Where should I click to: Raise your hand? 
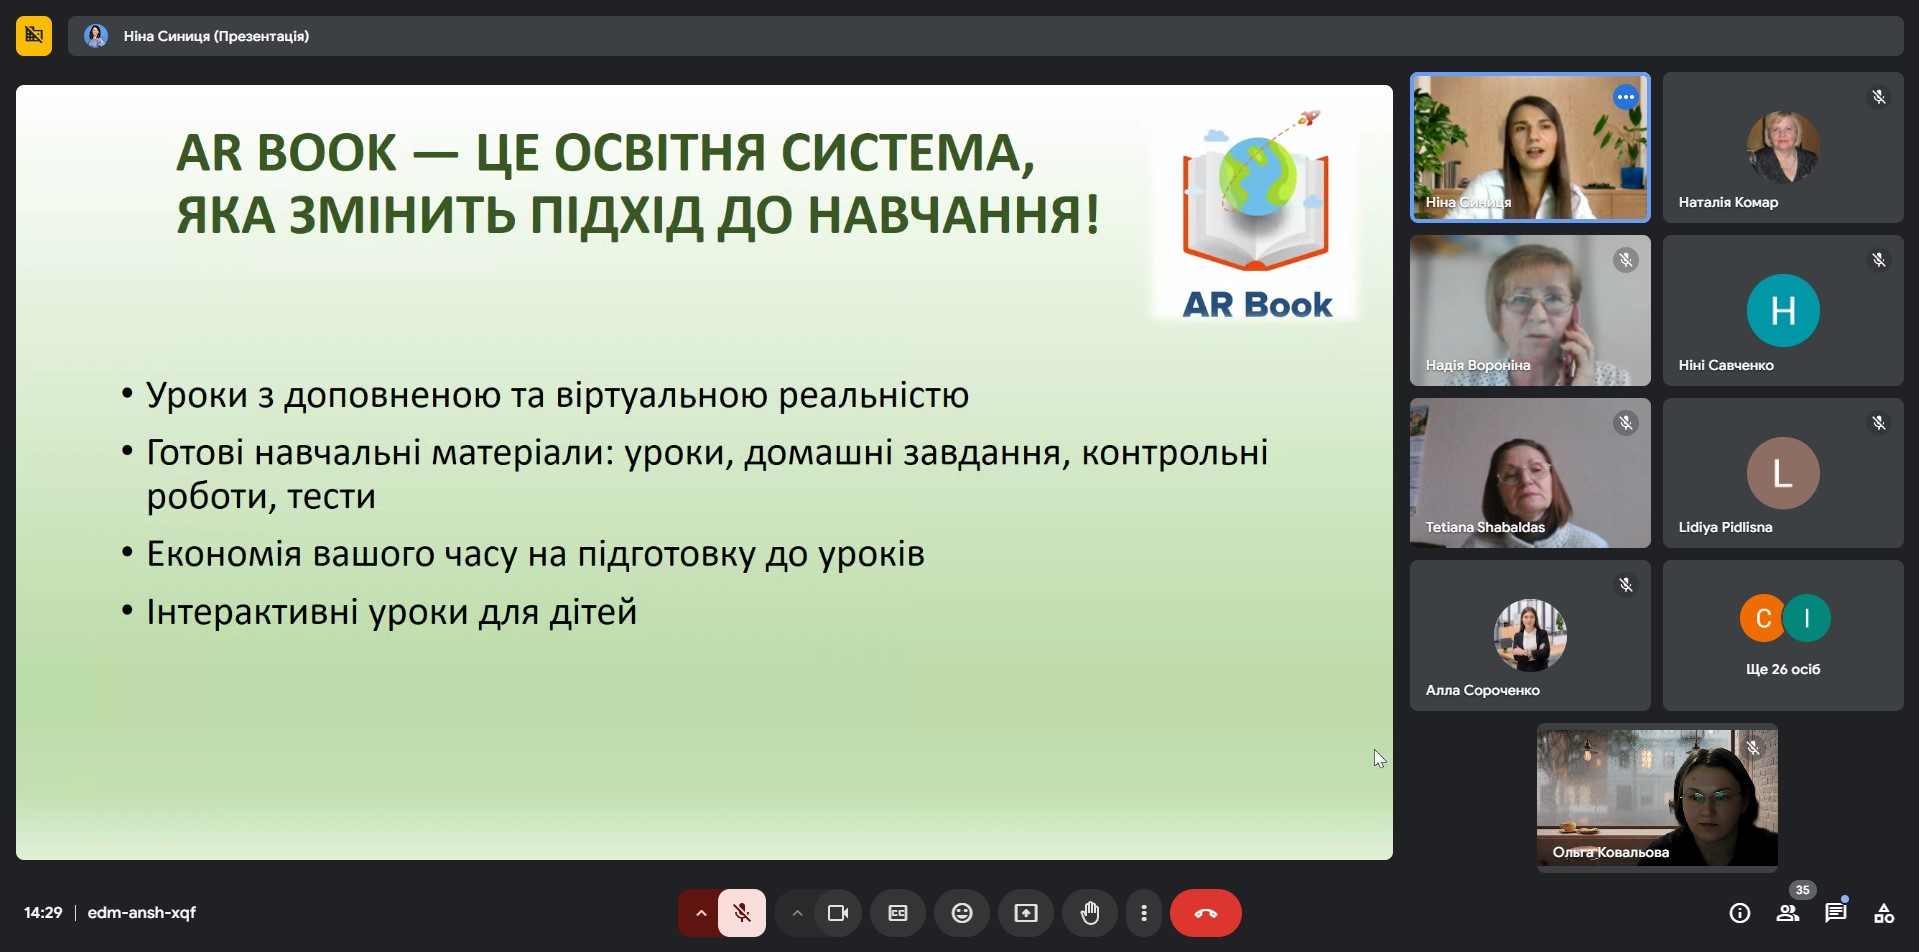[x=1090, y=913]
